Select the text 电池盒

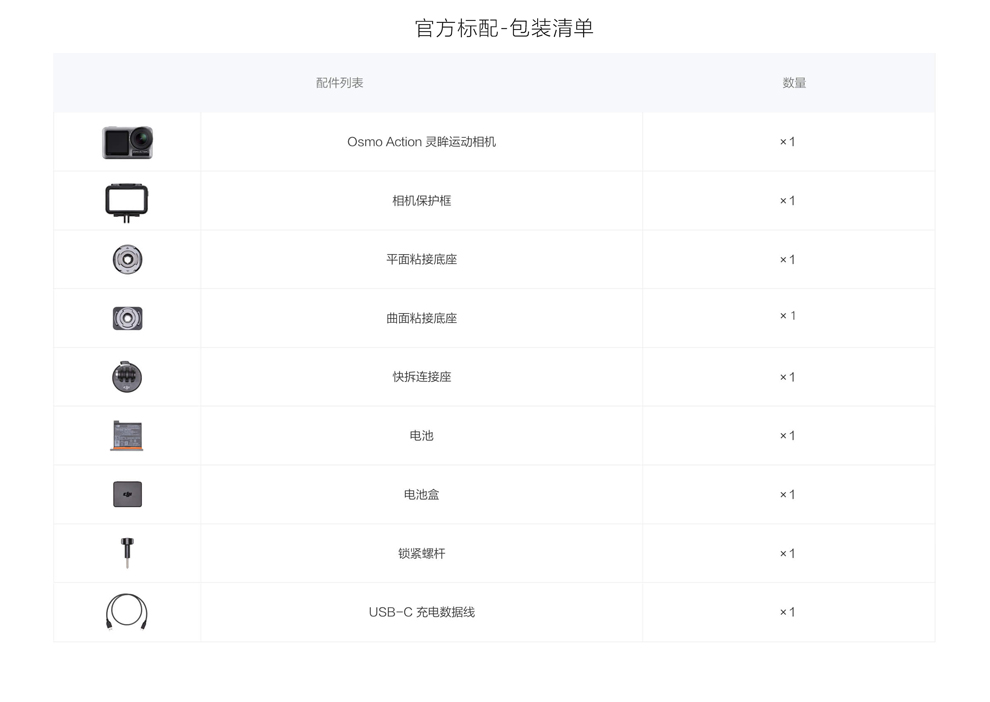click(x=422, y=494)
